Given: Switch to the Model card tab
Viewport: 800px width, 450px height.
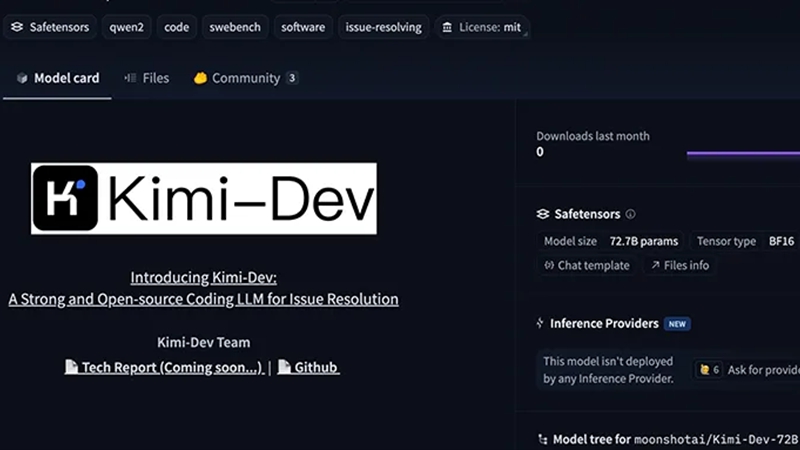Looking at the screenshot, I should (58, 78).
